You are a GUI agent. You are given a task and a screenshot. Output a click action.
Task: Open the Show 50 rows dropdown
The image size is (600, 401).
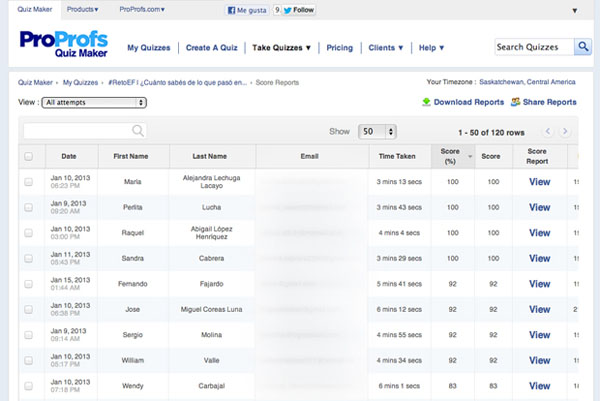click(x=377, y=132)
